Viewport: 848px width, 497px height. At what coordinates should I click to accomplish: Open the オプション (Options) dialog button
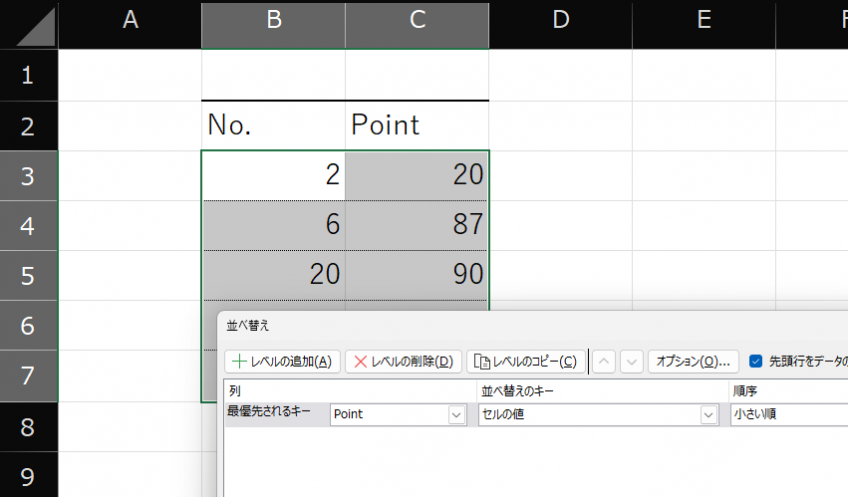(x=693, y=361)
